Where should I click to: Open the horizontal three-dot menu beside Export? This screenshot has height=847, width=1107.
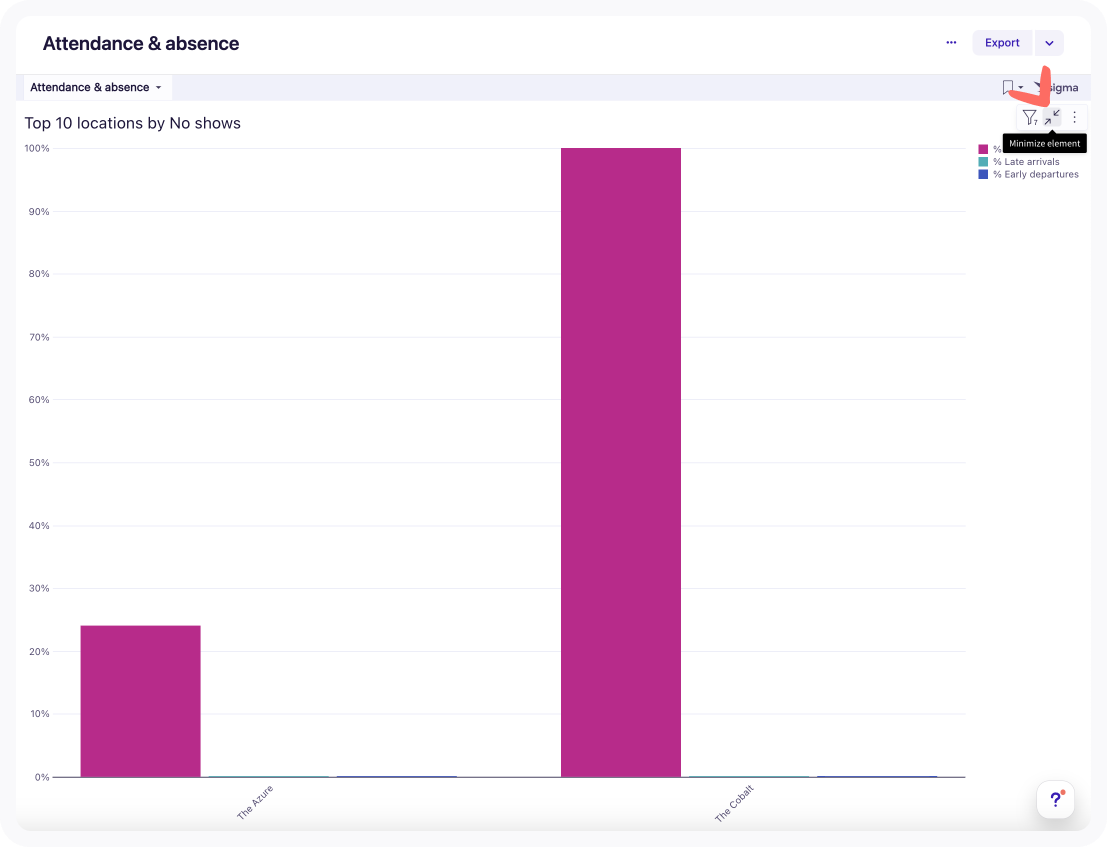(x=951, y=43)
